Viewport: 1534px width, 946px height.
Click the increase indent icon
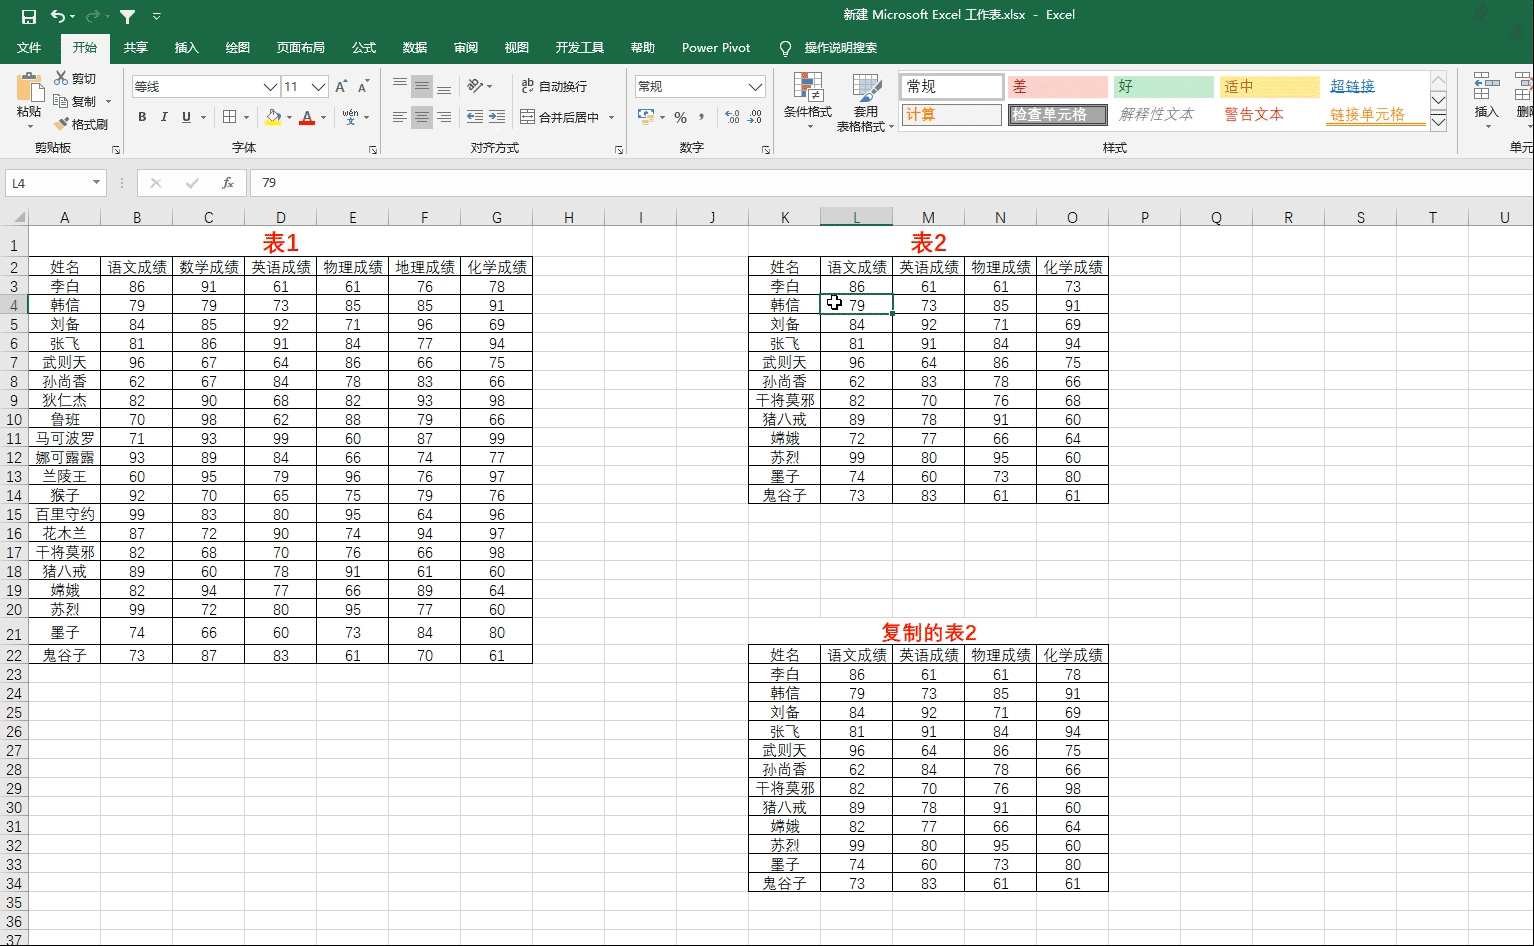click(497, 117)
